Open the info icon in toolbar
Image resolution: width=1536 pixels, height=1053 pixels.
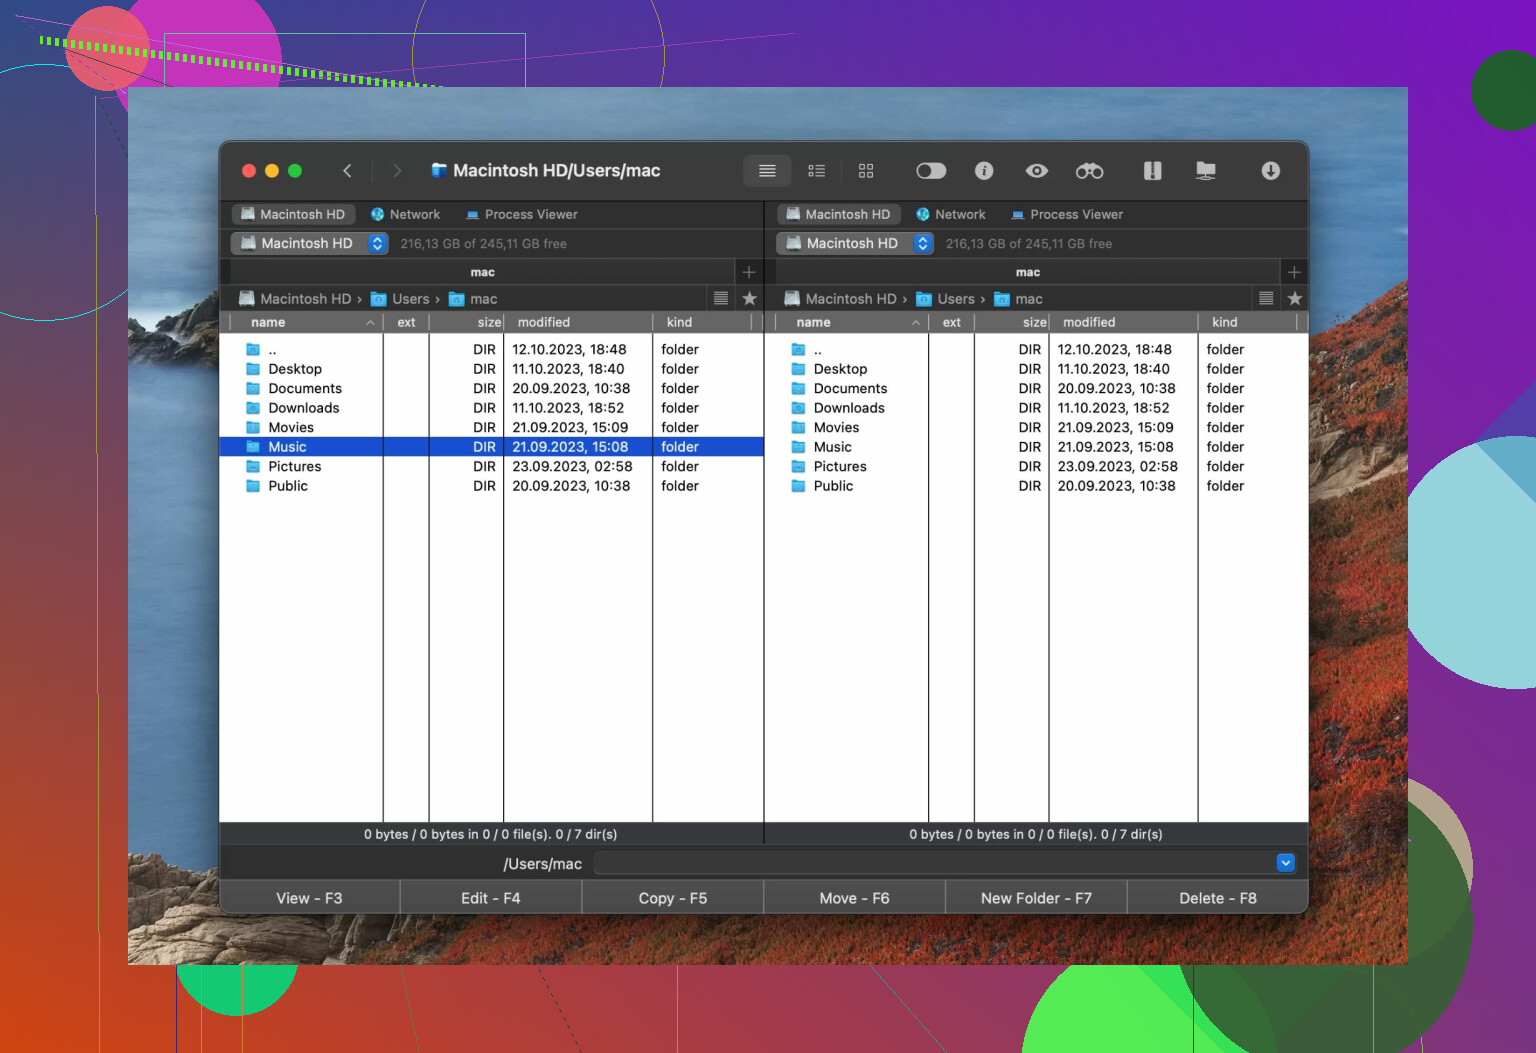[x=984, y=171]
